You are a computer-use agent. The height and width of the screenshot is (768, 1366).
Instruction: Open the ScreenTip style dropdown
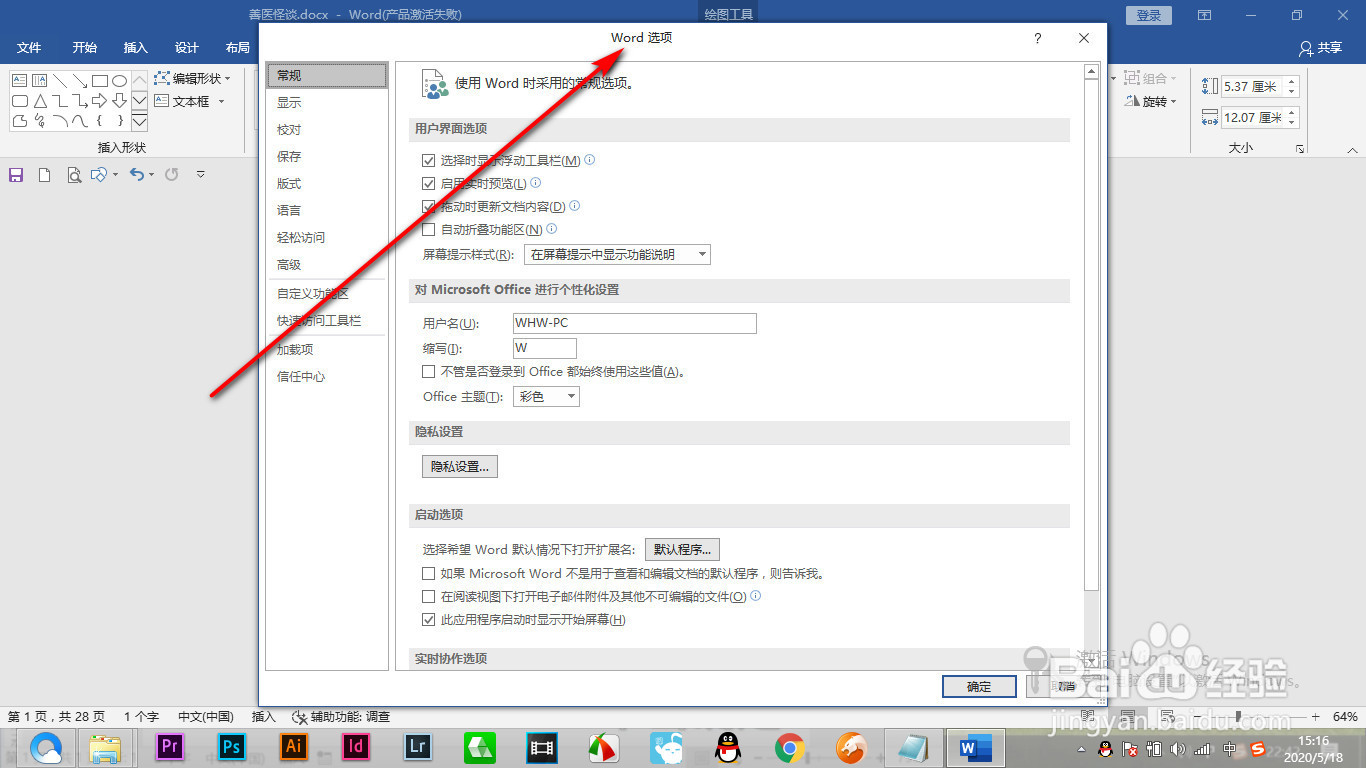point(617,255)
